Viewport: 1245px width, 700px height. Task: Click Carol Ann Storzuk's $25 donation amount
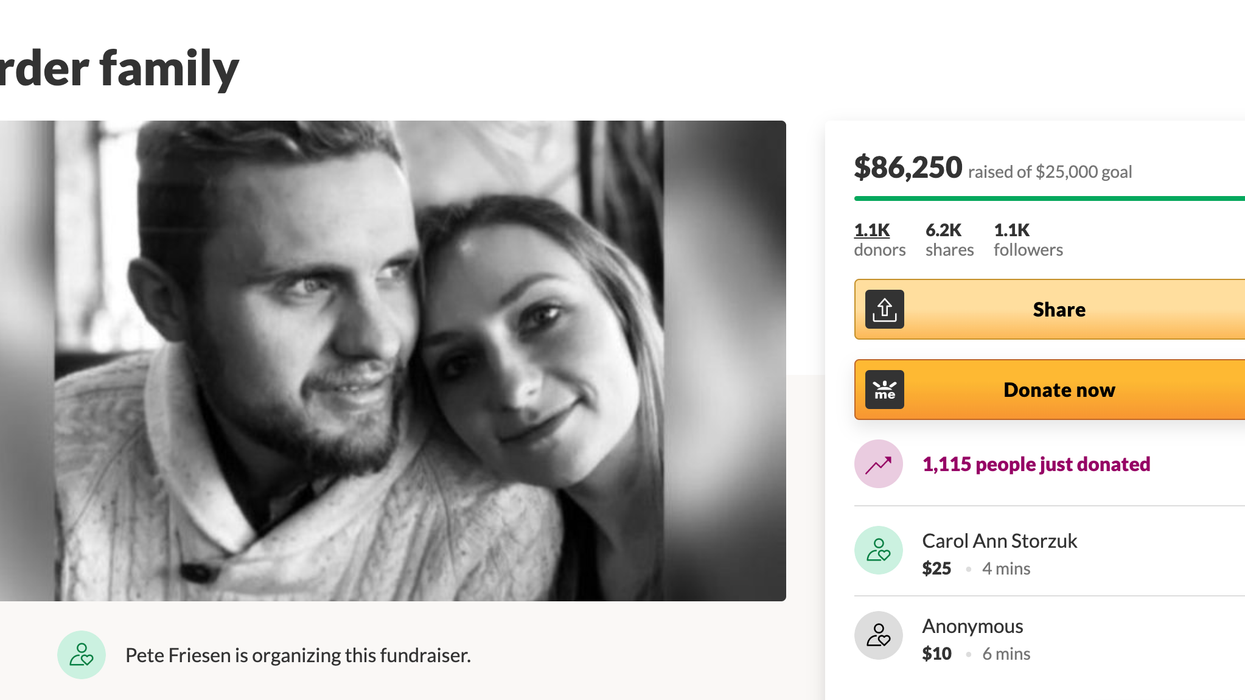(936, 568)
